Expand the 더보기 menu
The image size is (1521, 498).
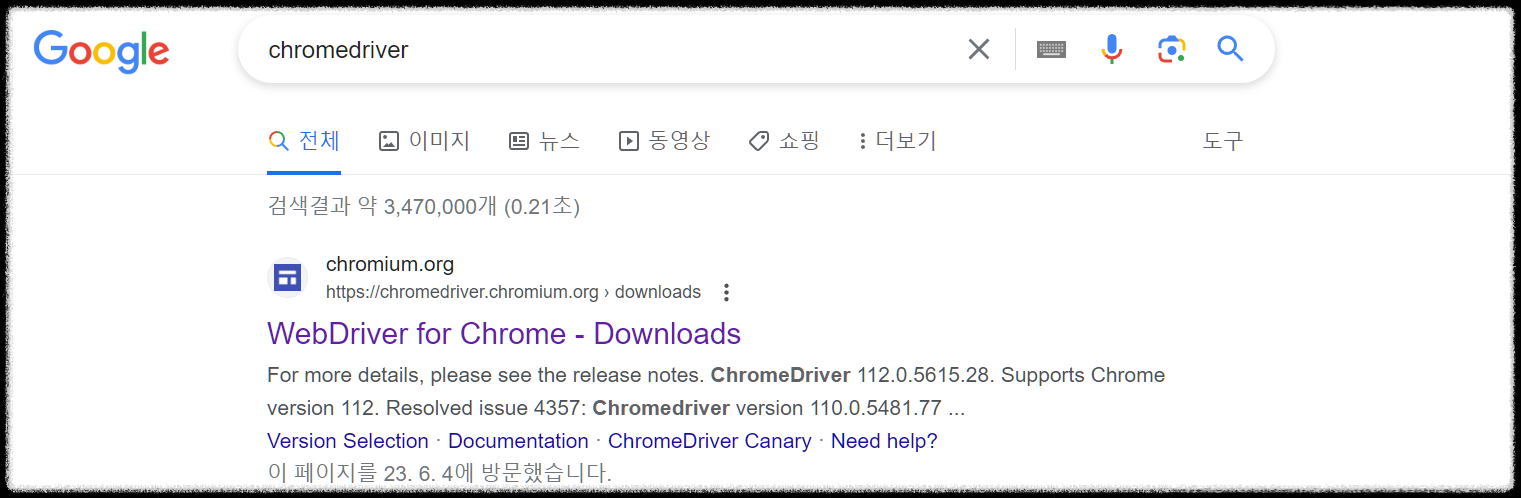(897, 141)
